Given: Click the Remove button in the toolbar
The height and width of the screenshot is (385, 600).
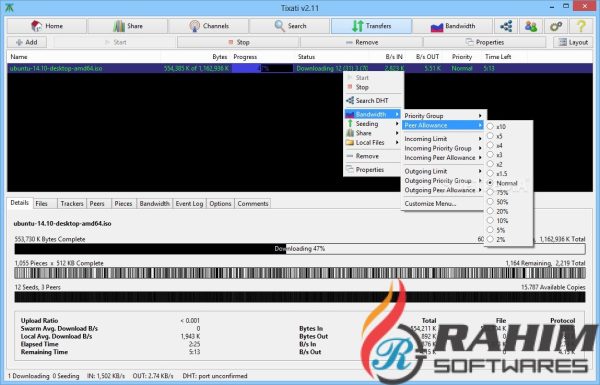Looking at the screenshot, I should point(362,42).
